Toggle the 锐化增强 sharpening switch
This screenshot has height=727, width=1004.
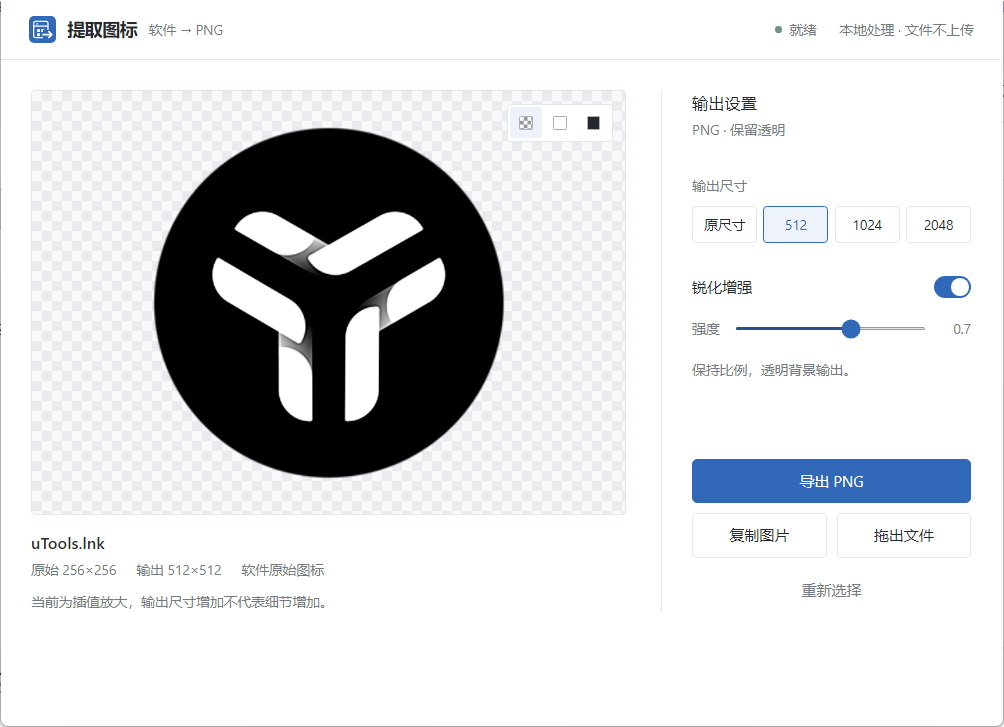pyautogui.click(x=952, y=287)
